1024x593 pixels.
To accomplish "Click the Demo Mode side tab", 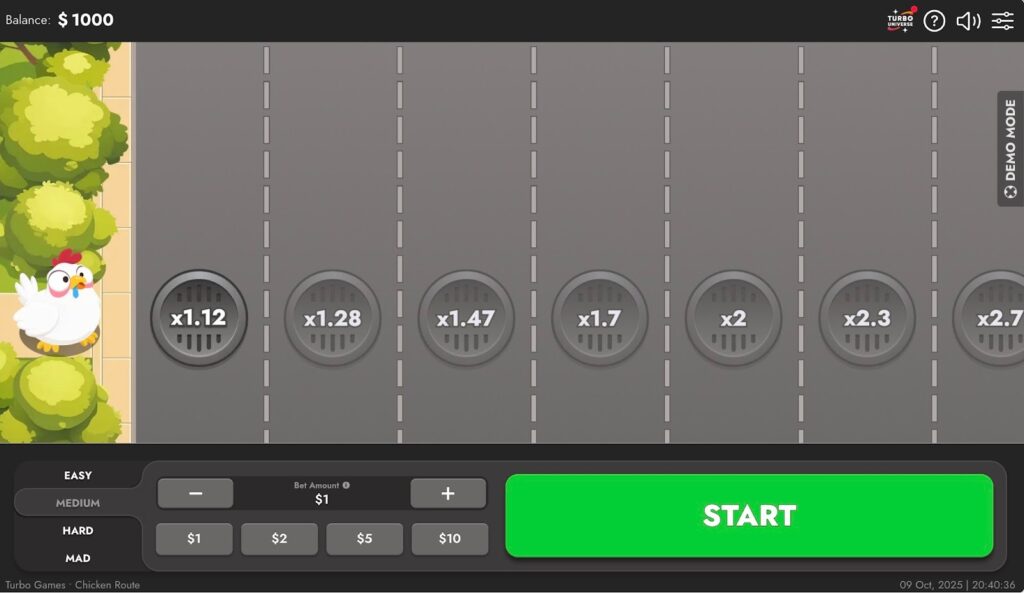I will click(1010, 149).
